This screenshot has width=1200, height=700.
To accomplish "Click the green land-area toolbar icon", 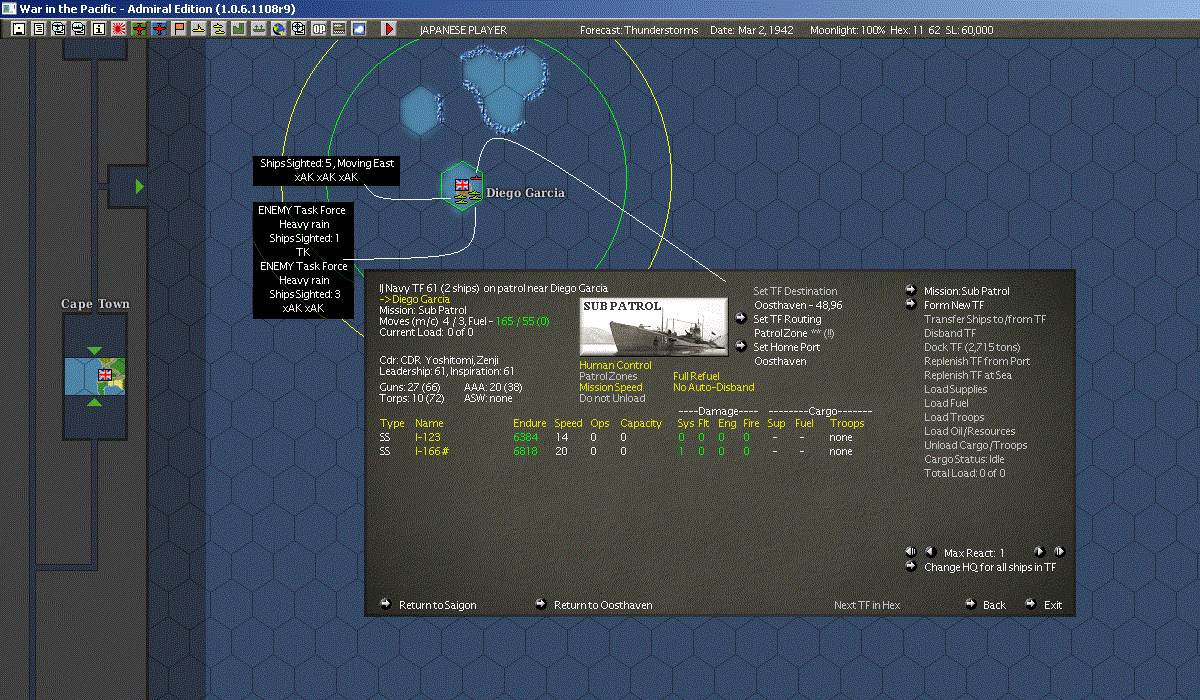I will 239,29.
